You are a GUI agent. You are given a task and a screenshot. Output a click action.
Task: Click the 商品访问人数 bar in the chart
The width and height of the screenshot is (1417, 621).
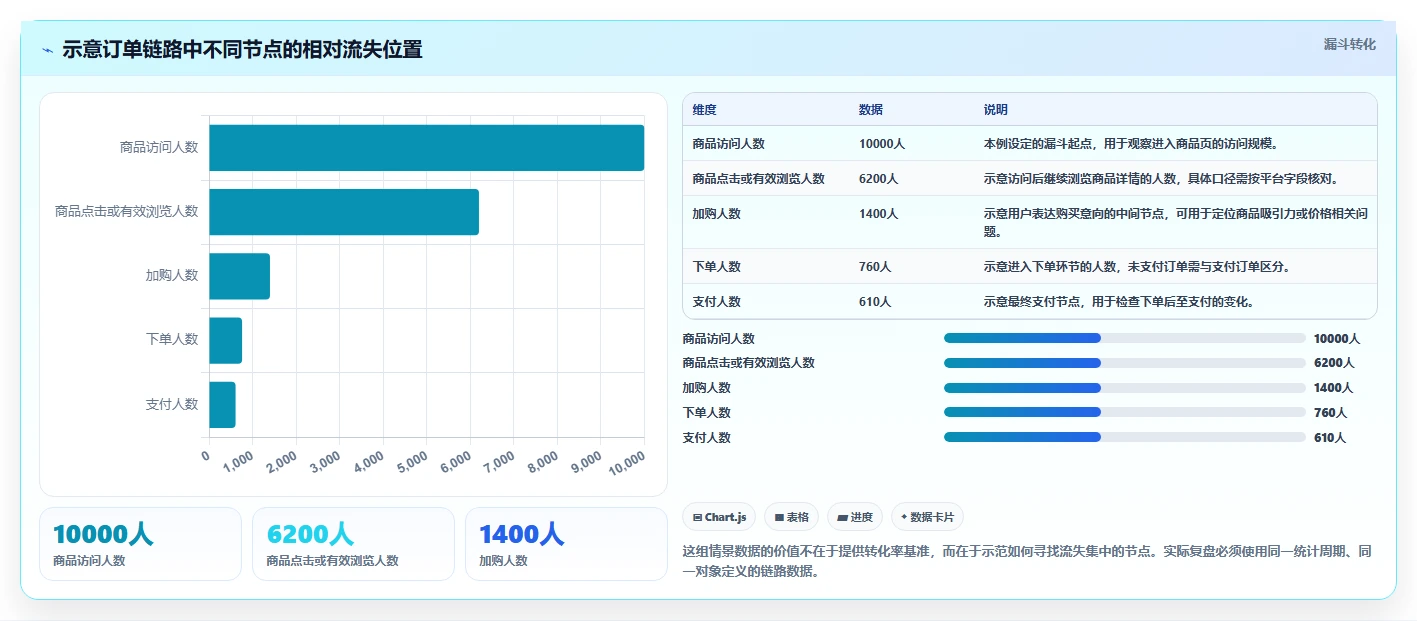click(x=426, y=148)
